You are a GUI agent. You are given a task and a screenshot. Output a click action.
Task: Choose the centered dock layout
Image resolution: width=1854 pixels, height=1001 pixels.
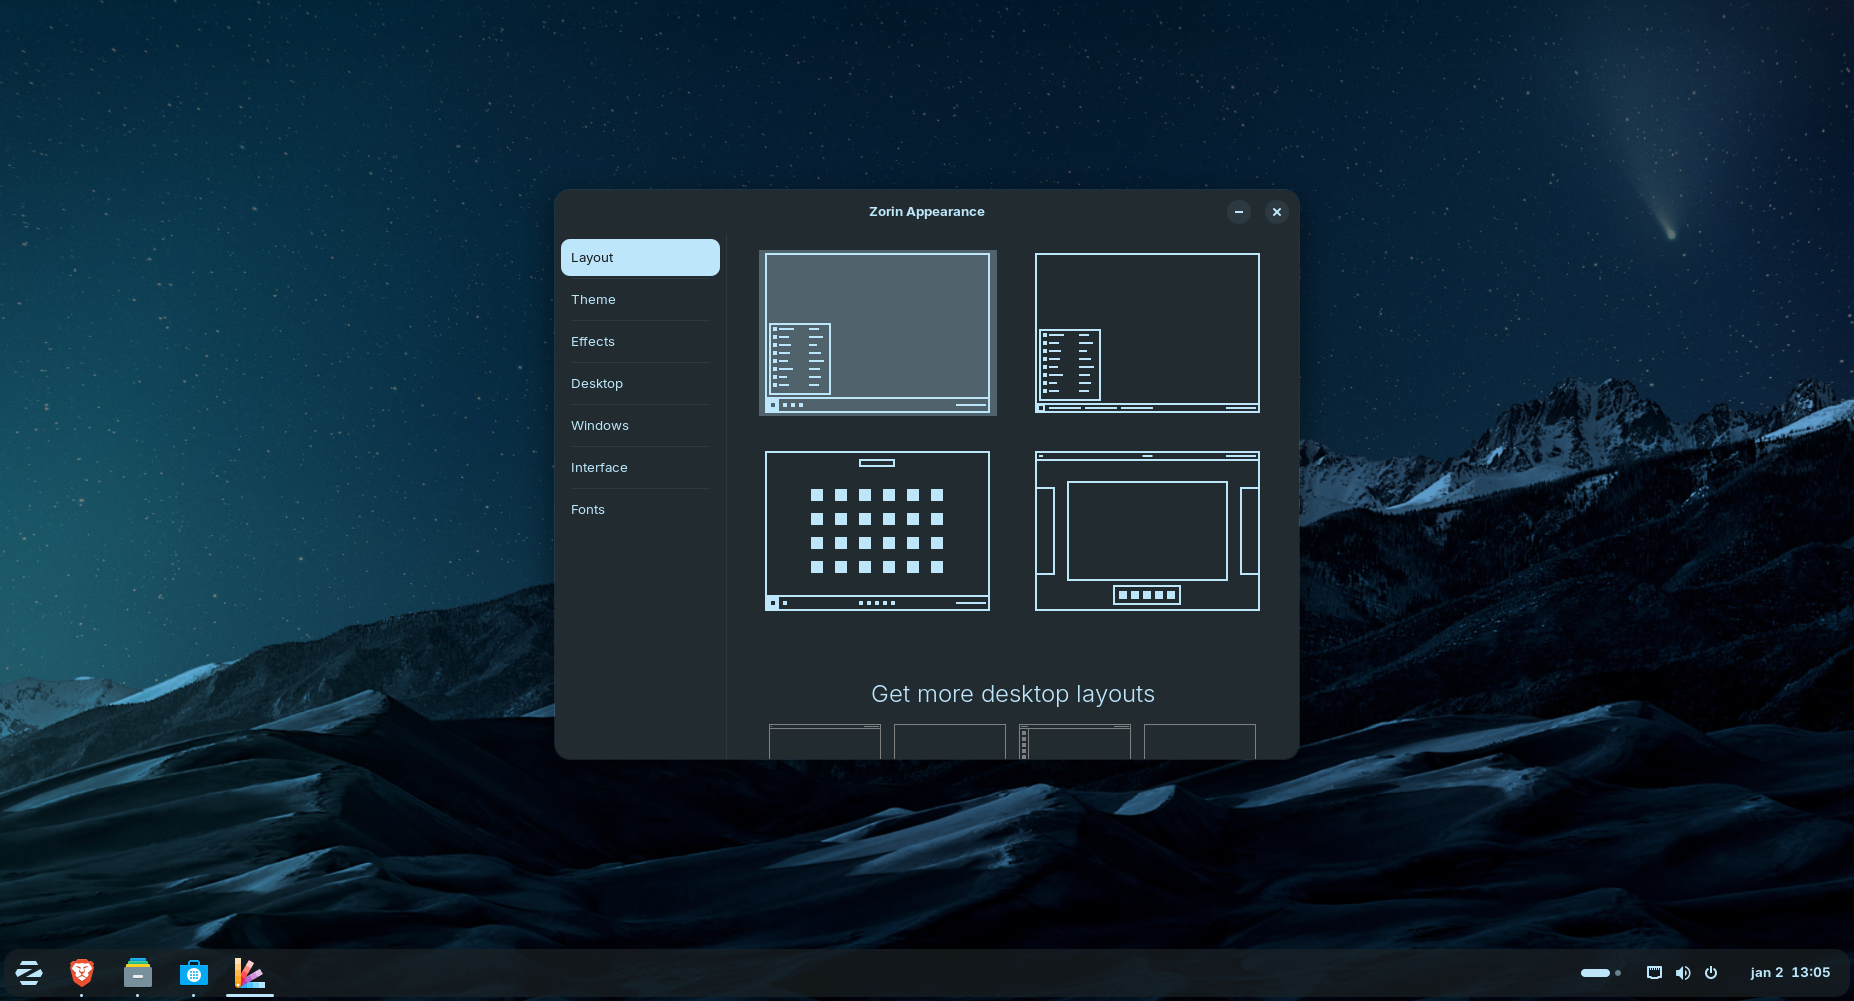pos(1146,530)
